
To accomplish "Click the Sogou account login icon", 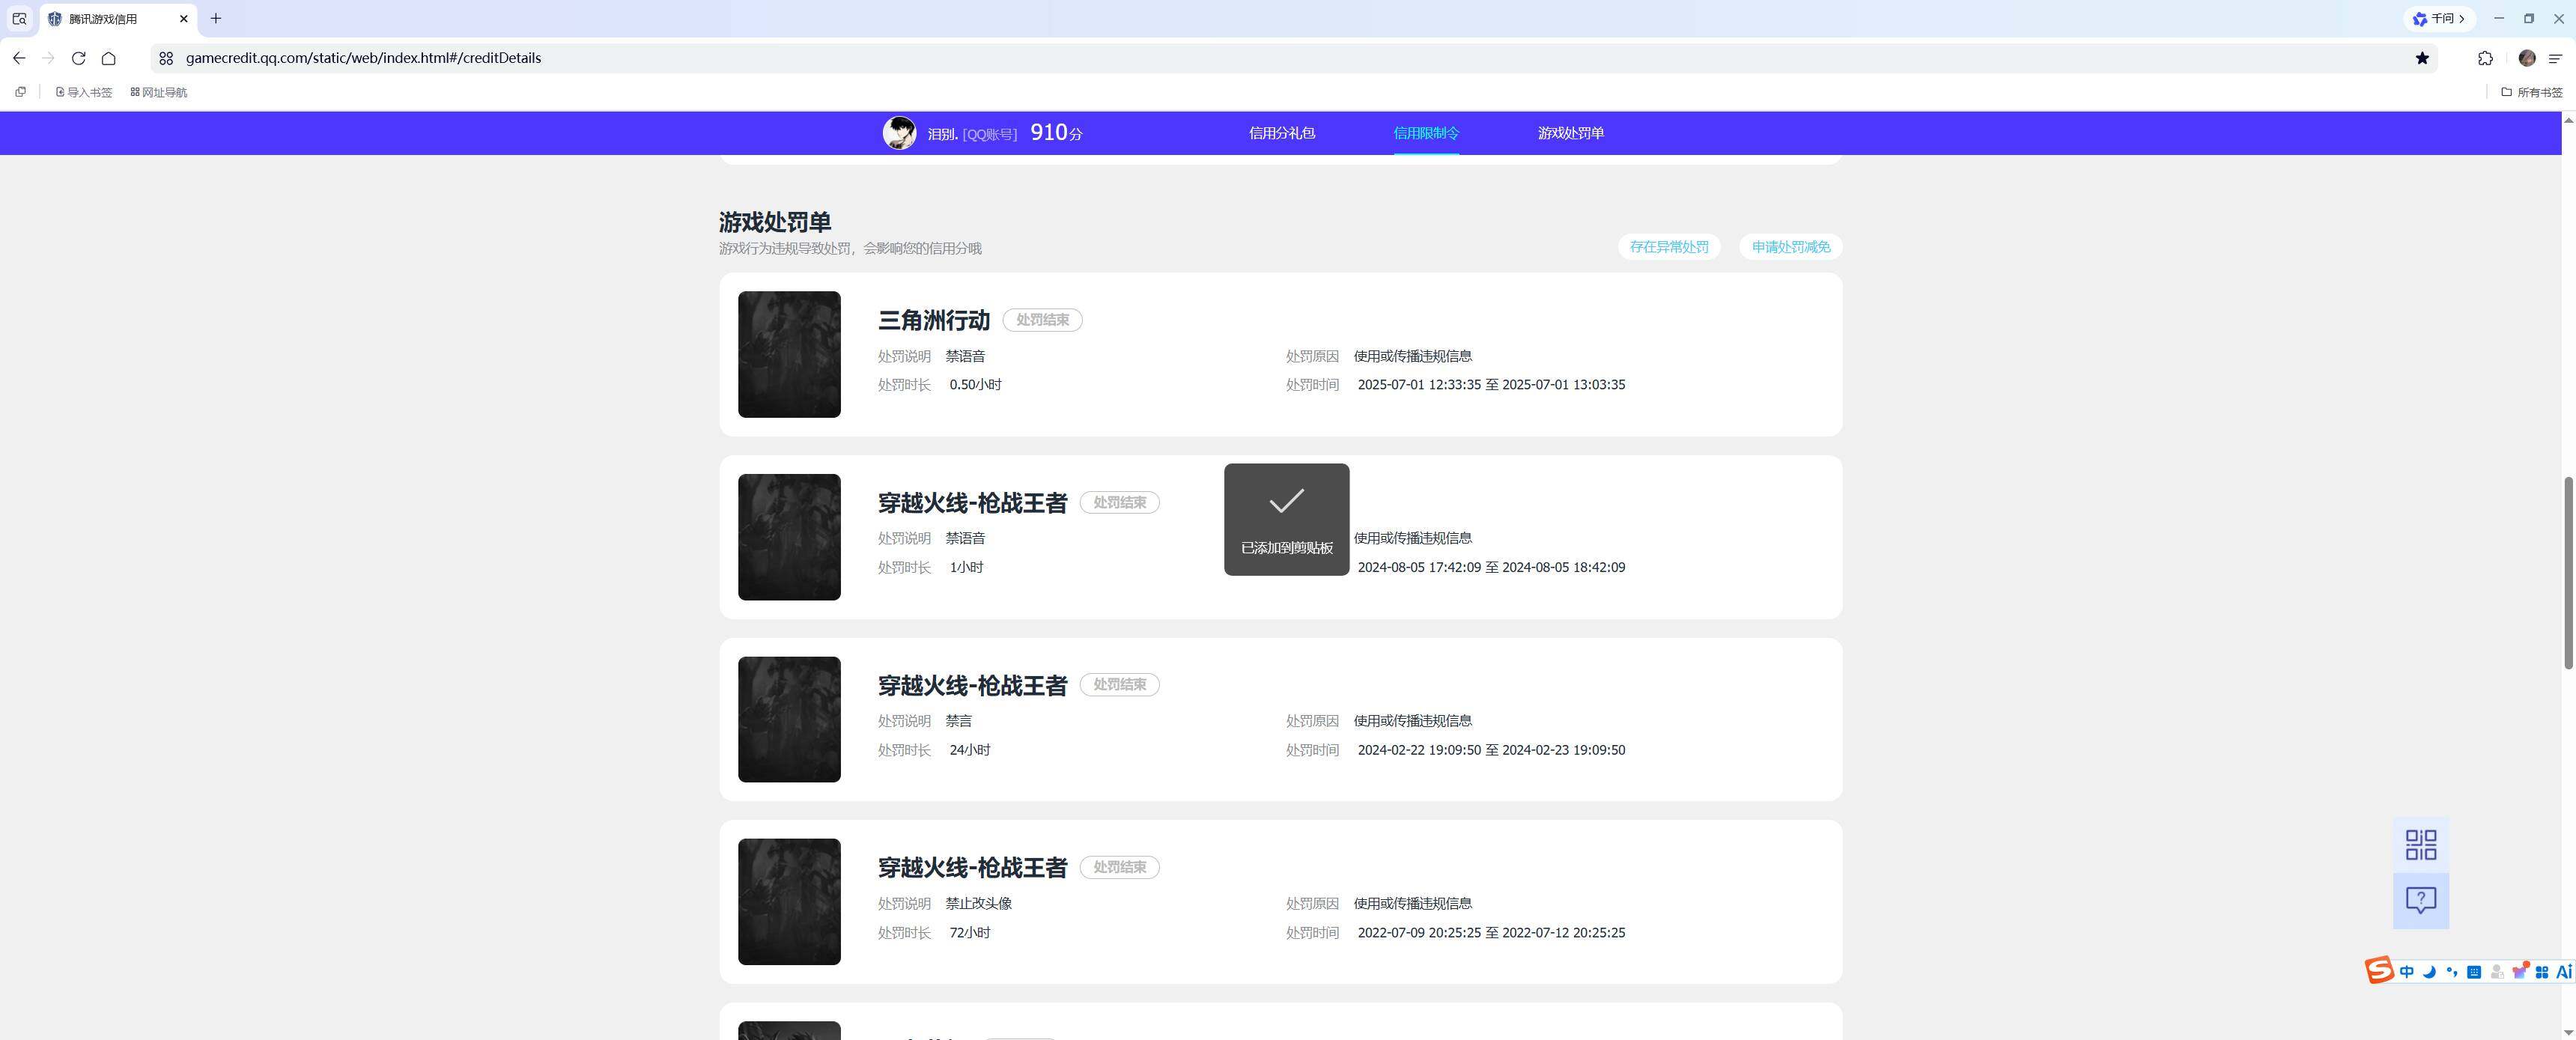I will pyautogui.click(x=2496, y=972).
